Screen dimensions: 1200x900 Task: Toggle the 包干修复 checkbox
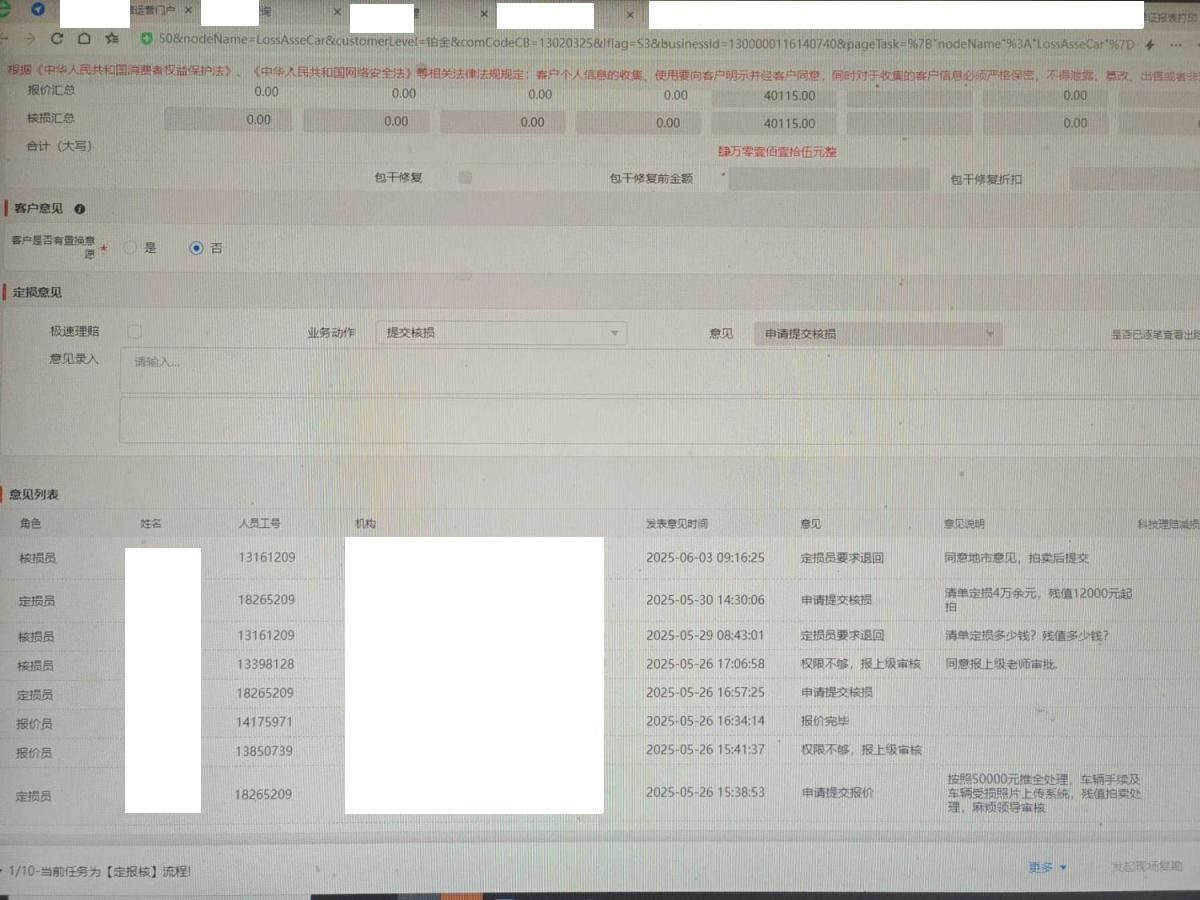click(464, 178)
